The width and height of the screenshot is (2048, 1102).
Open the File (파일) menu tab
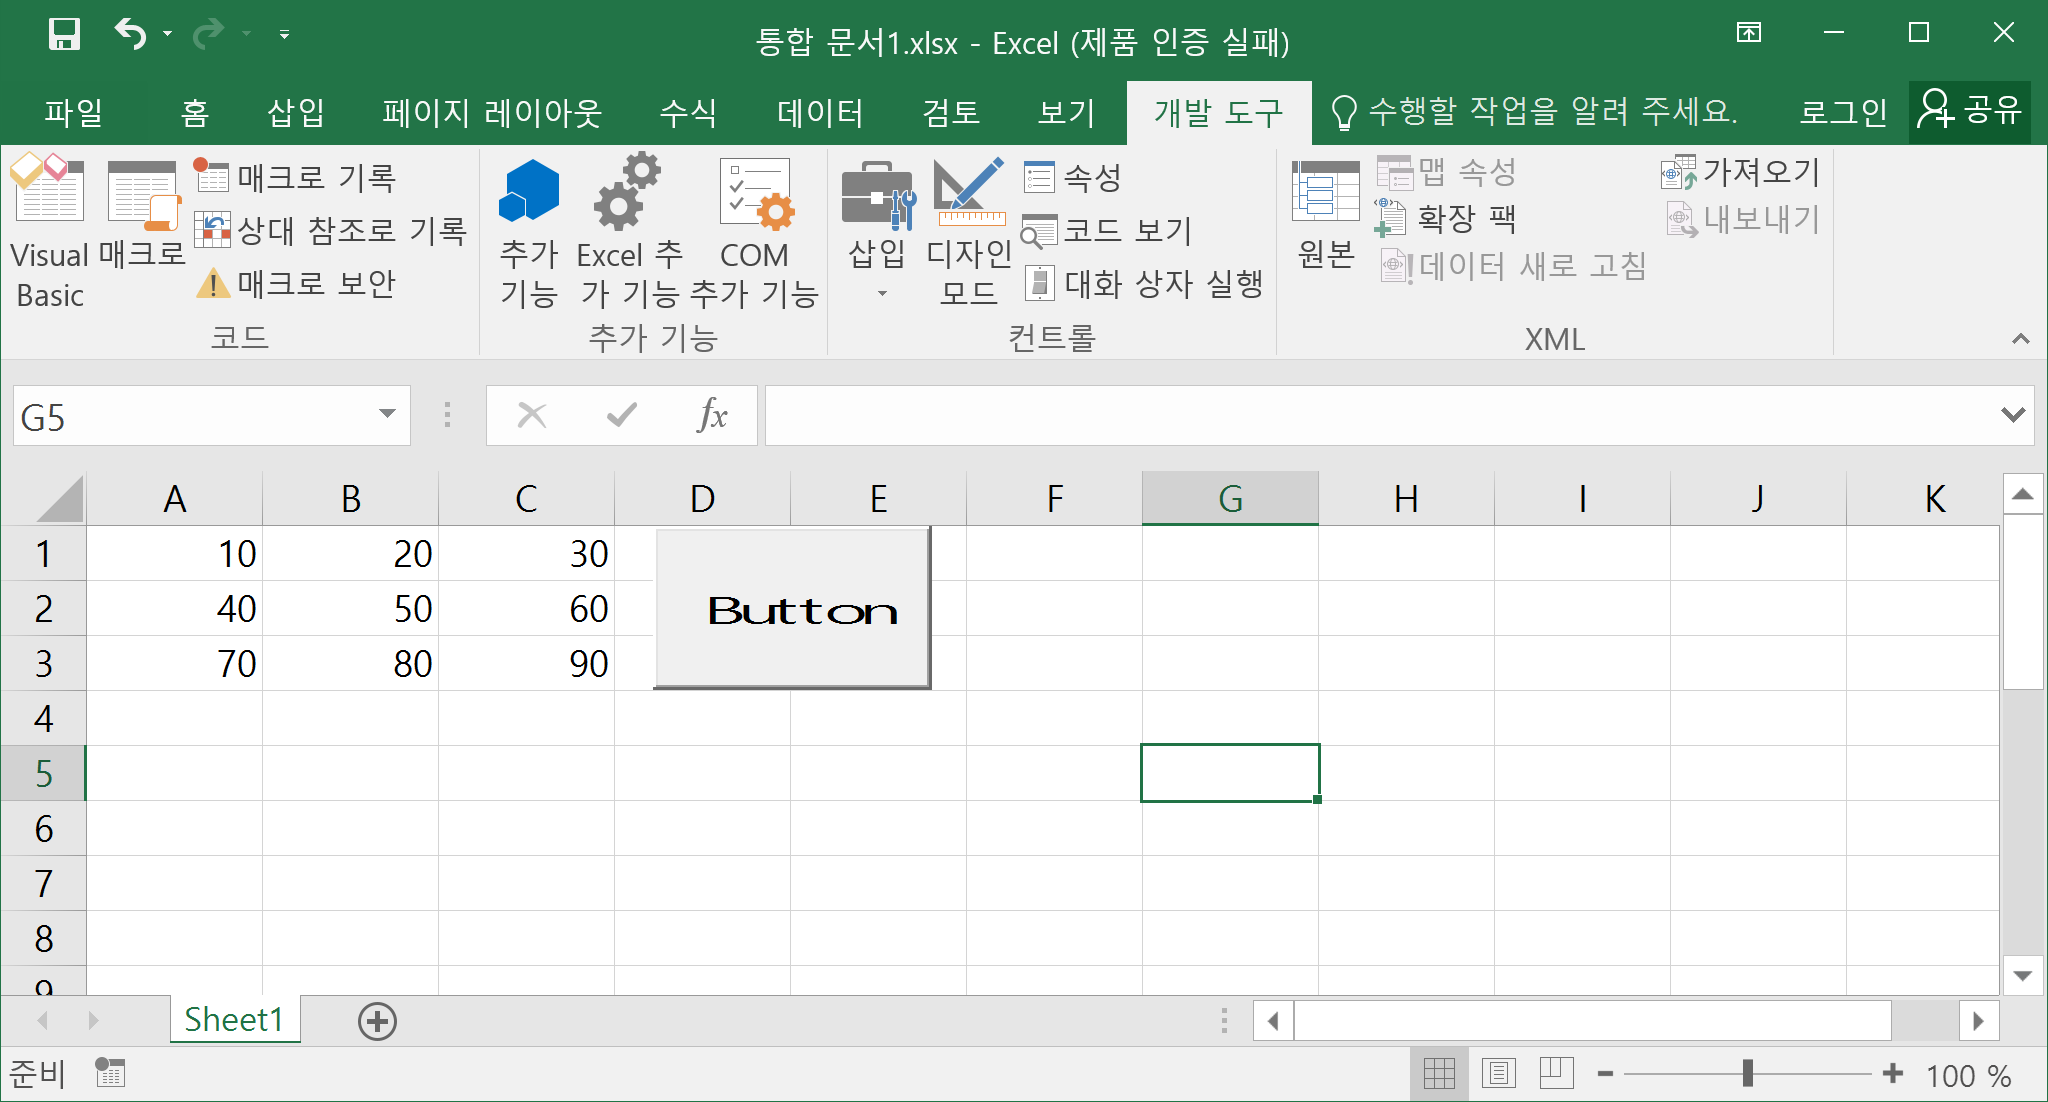coord(73,112)
